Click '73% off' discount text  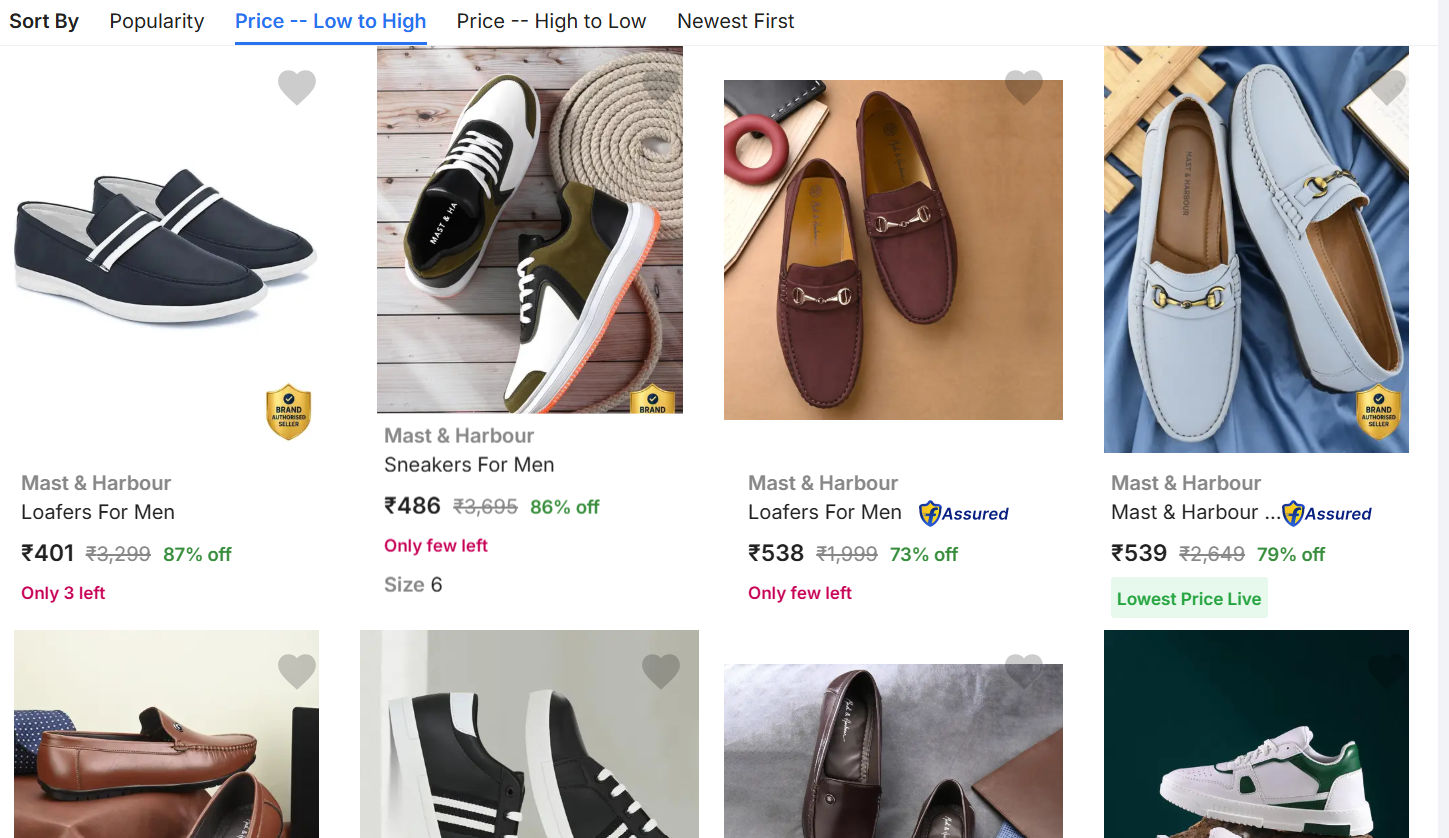click(924, 554)
